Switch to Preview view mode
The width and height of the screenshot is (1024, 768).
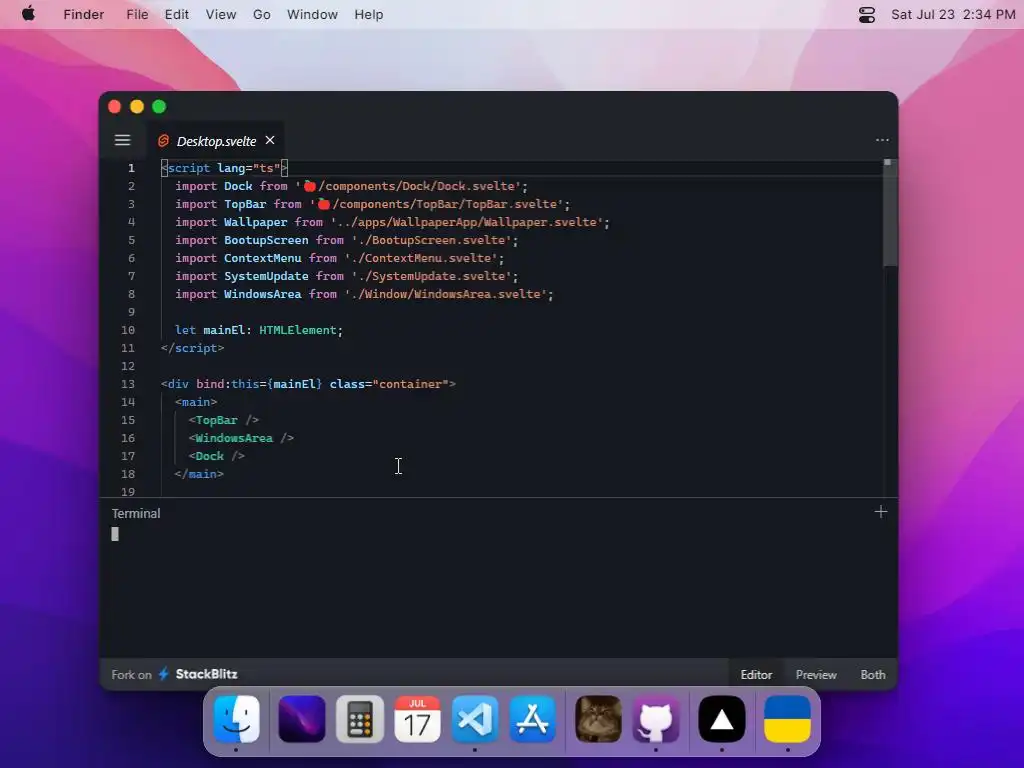tap(816, 675)
